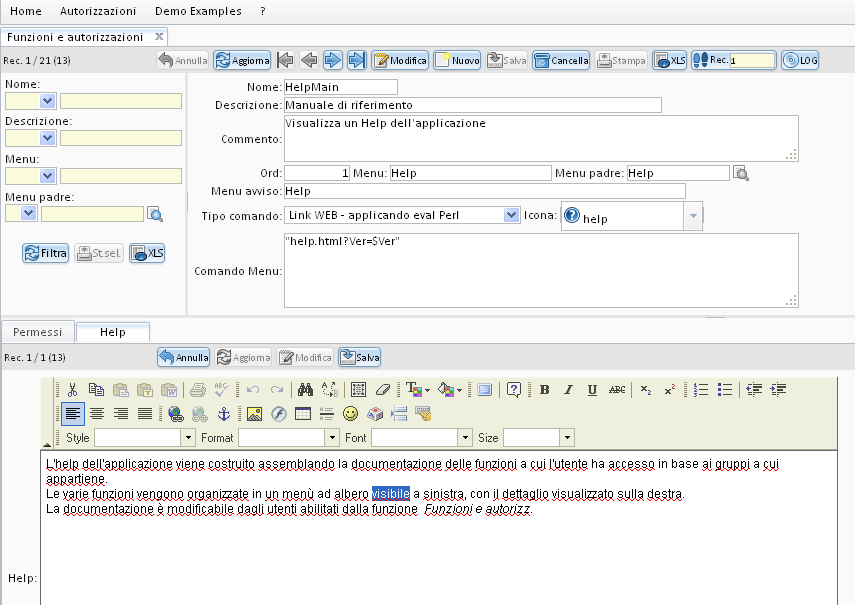
Task: Click the Insert Special Character icon
Action: tap(375, 414)
